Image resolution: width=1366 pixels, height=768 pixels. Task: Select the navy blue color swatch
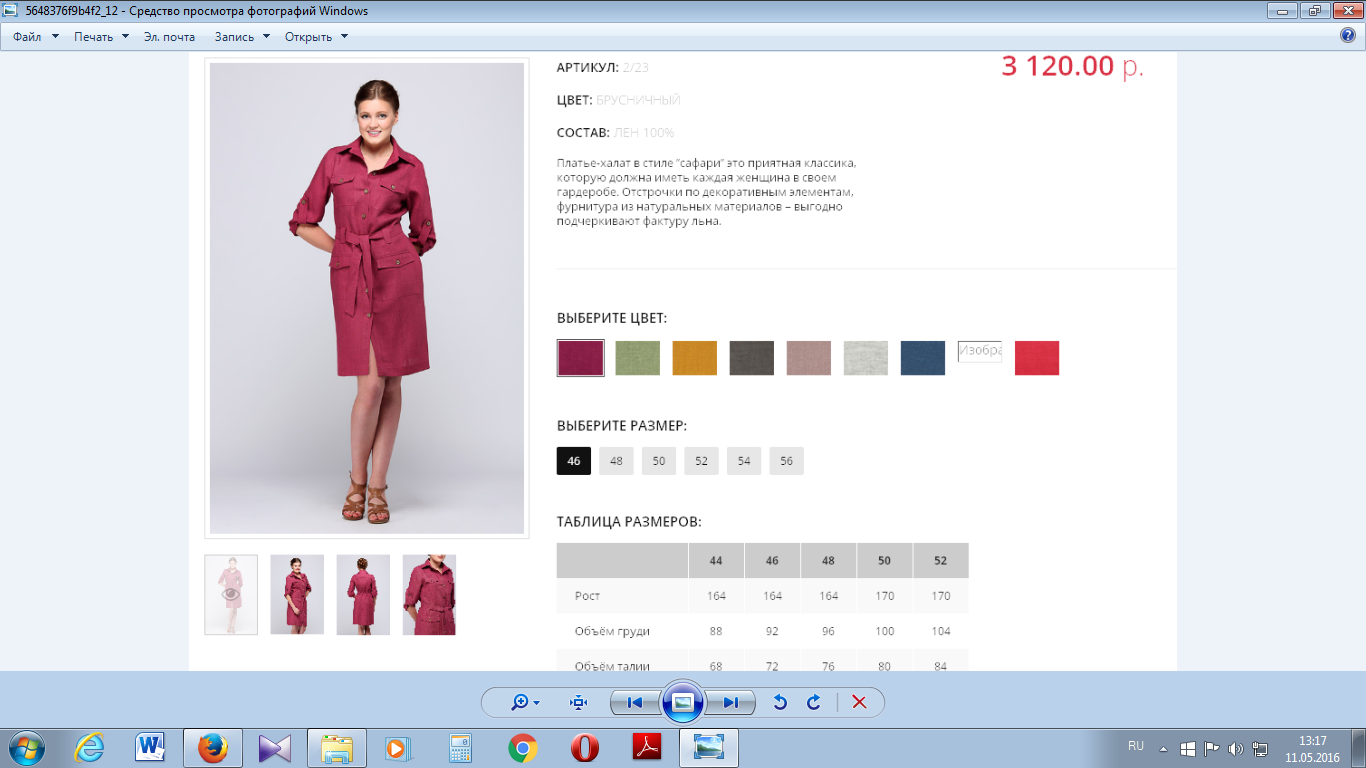923,358
